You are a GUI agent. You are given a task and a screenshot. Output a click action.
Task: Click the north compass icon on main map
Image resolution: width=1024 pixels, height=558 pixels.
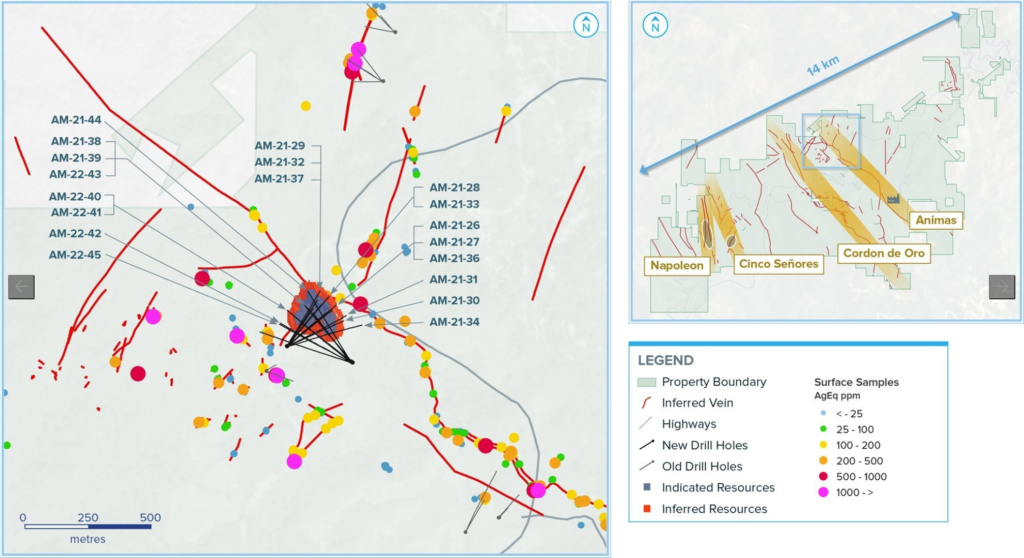coord(584,27)
